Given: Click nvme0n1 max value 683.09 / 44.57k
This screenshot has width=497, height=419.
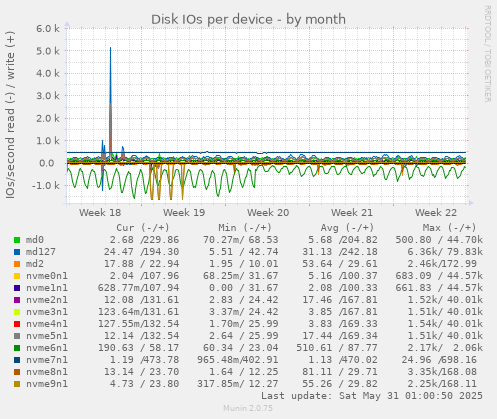Looking at the screenshot, I should coord(439,276).
